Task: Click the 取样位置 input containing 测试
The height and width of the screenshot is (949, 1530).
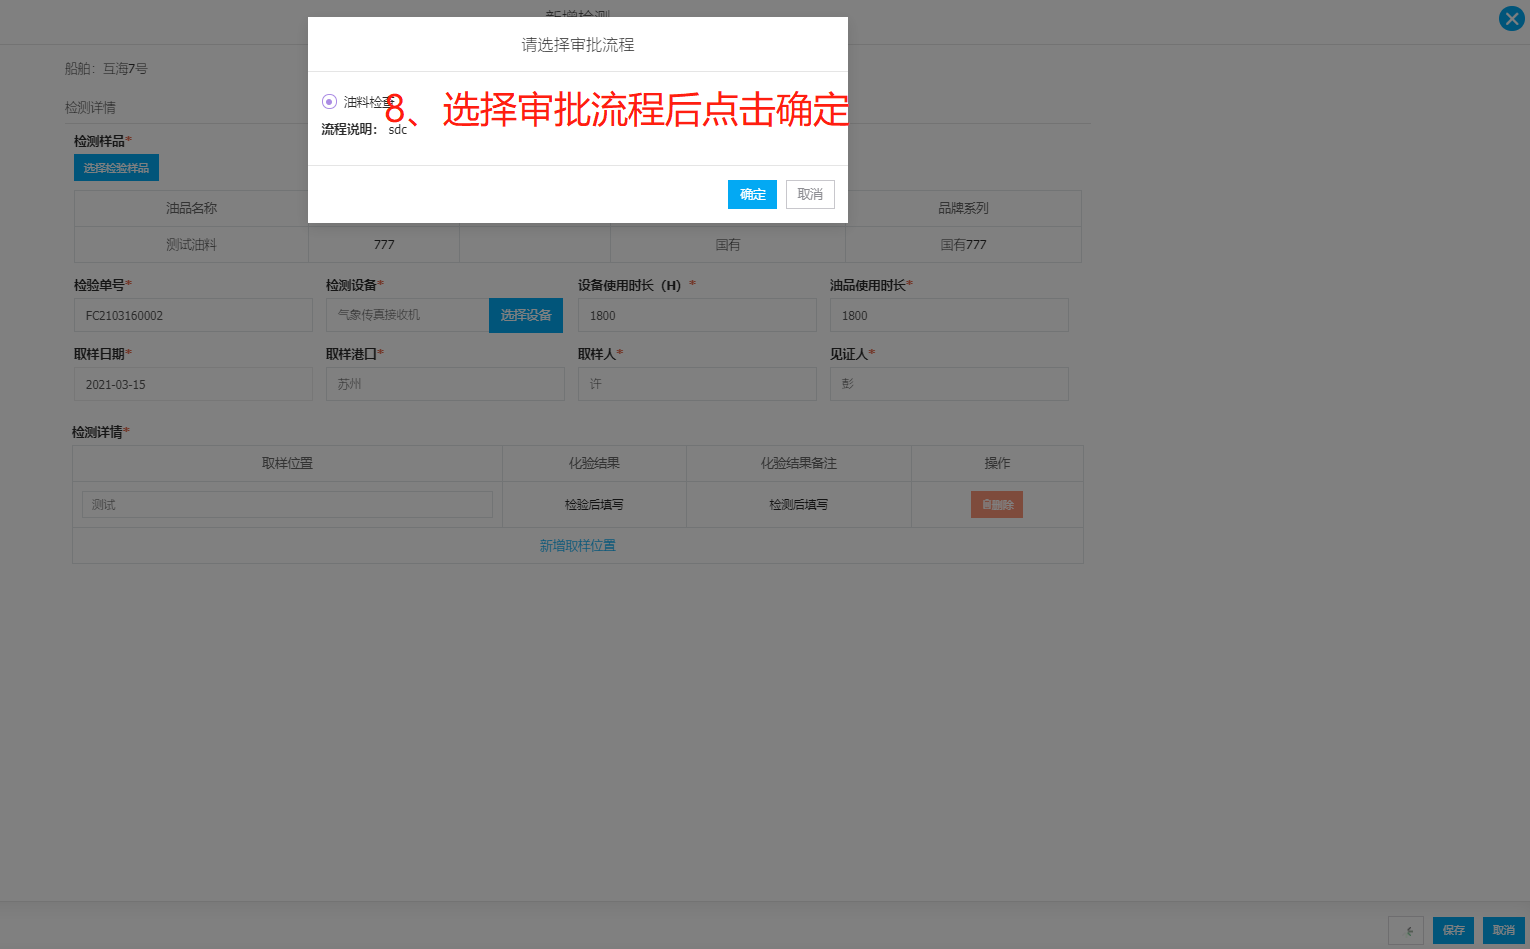Action: tap(287, 504)
